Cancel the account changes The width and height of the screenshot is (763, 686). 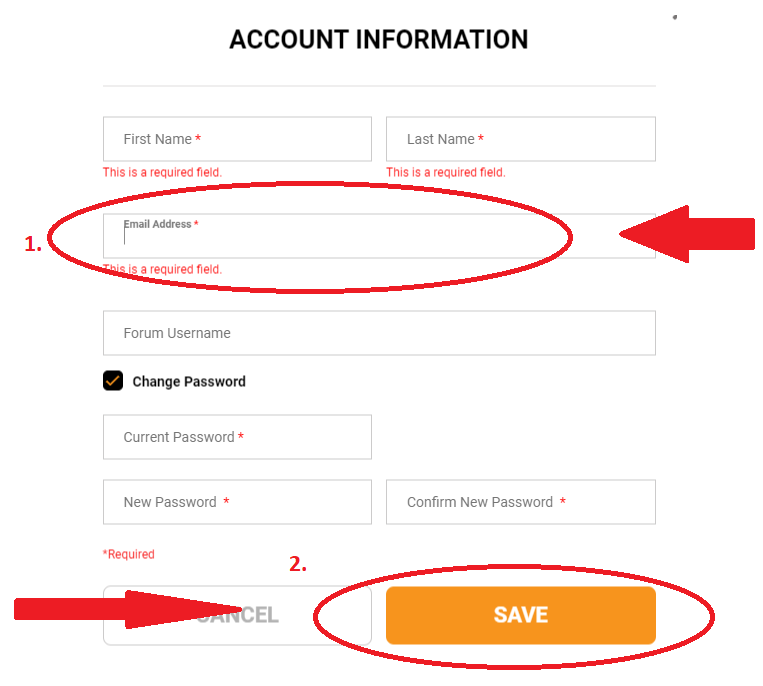point(237,615)
